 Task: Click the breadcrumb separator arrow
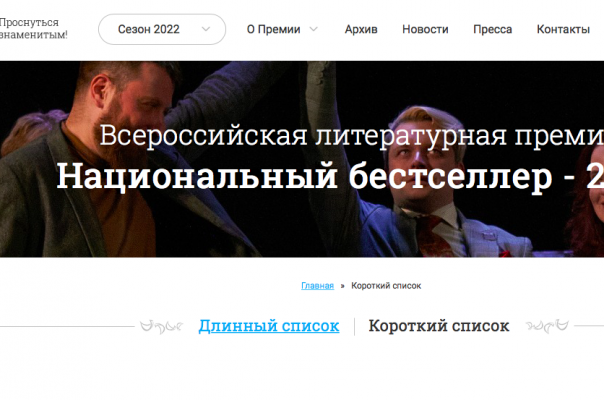click(342, 286)
